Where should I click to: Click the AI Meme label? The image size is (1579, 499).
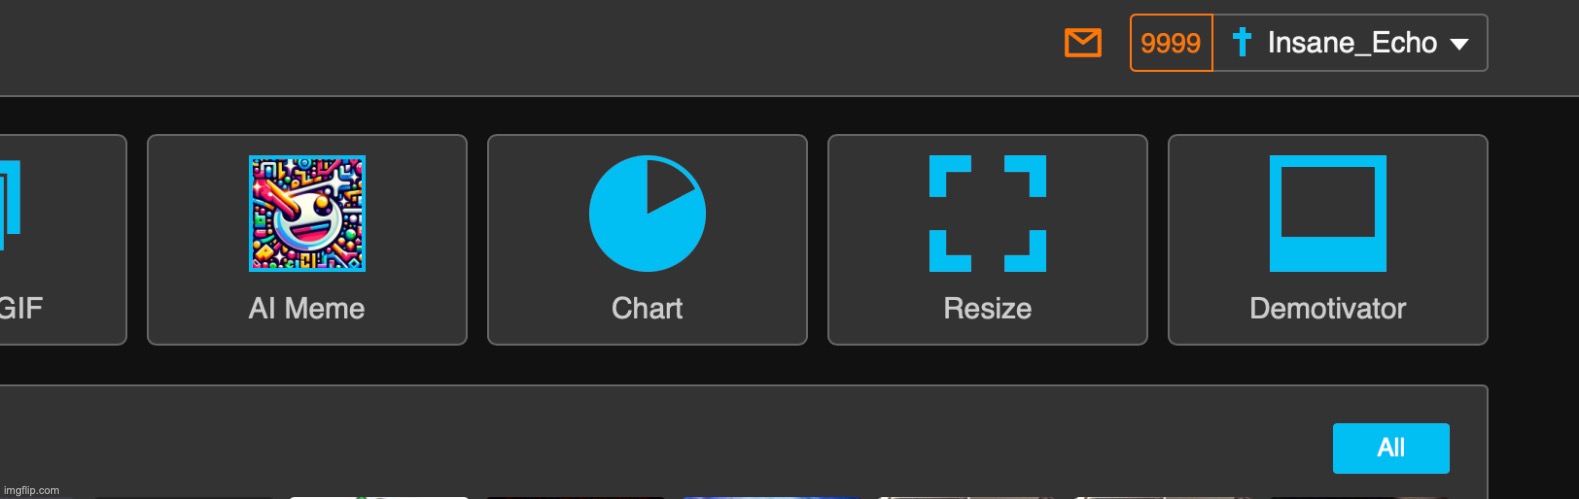(x=307, y=308)
